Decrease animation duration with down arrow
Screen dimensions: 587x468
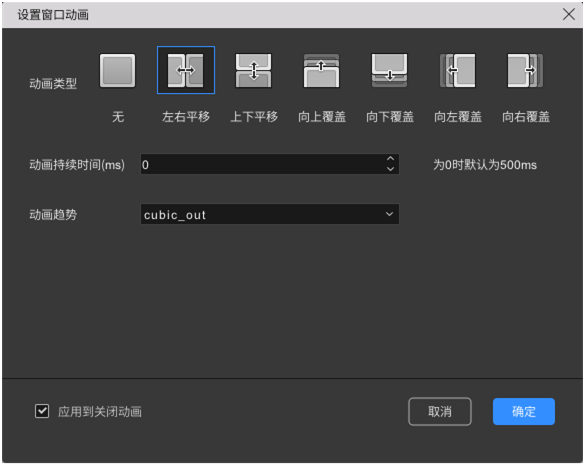click(390, 169)
